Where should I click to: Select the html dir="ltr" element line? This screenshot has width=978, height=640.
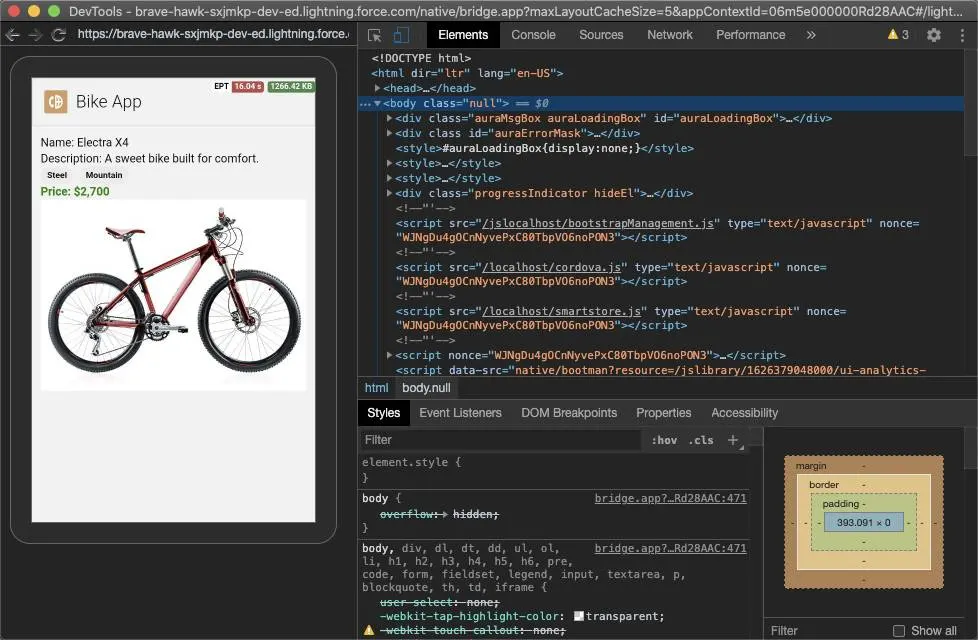point(467,73)
